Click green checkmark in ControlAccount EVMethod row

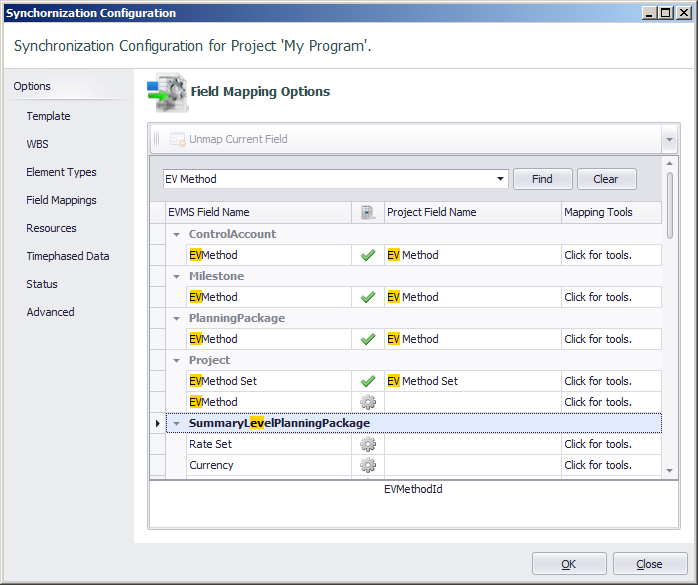368,255
